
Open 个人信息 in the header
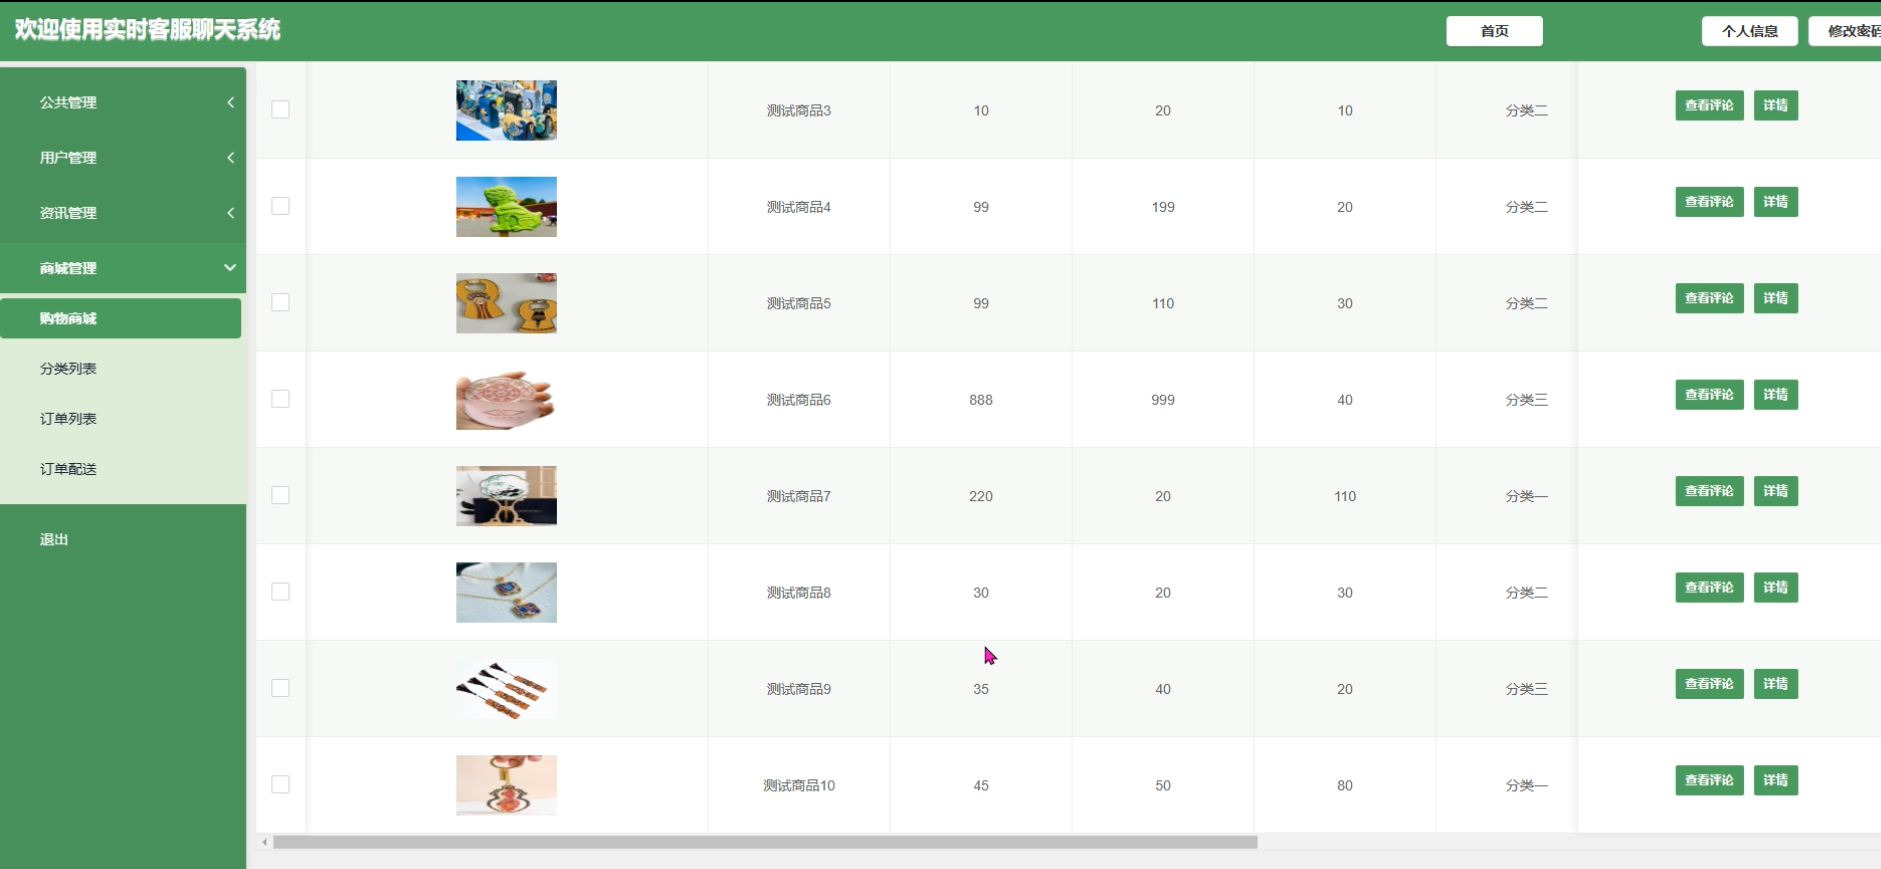click(1750, 31)
